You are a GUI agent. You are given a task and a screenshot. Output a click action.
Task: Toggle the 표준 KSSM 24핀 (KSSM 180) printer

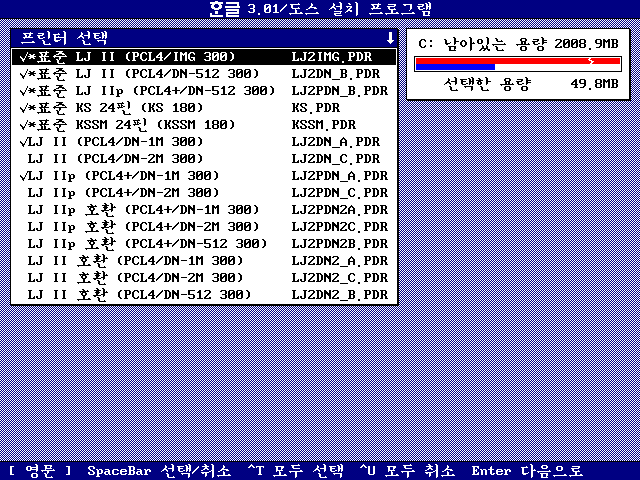pos(204,125)
